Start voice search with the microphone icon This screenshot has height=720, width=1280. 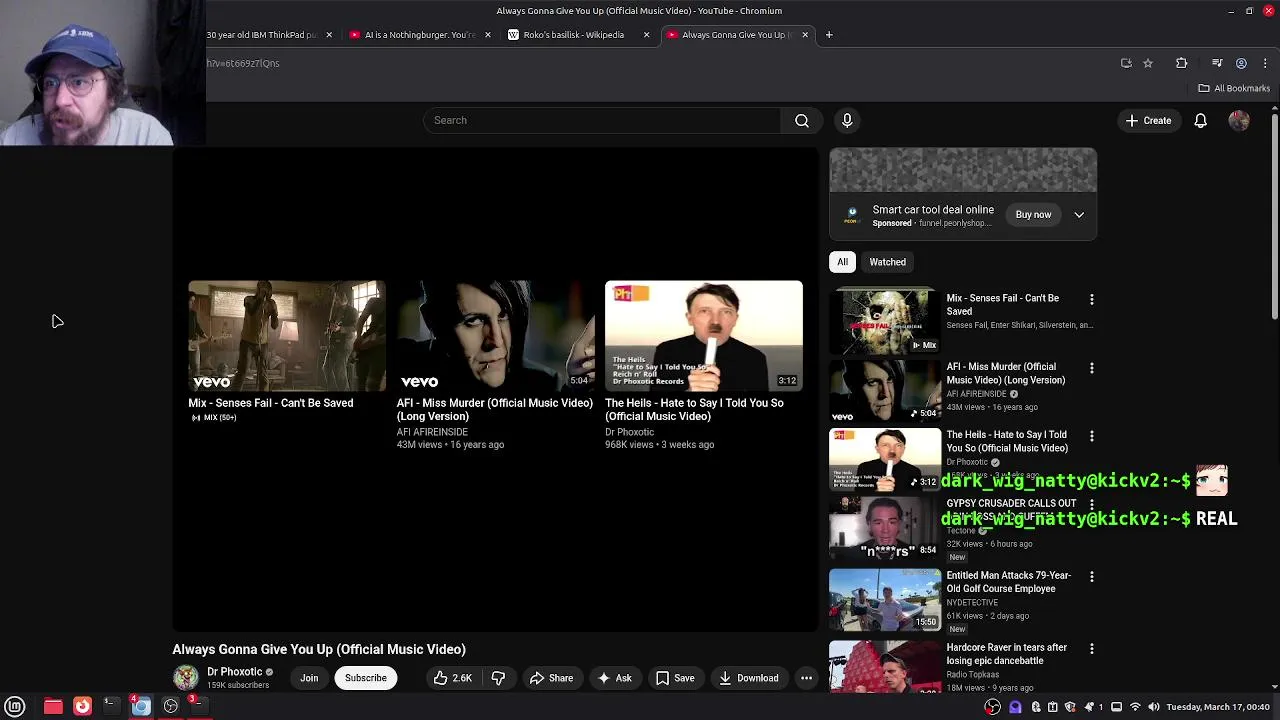847,120
